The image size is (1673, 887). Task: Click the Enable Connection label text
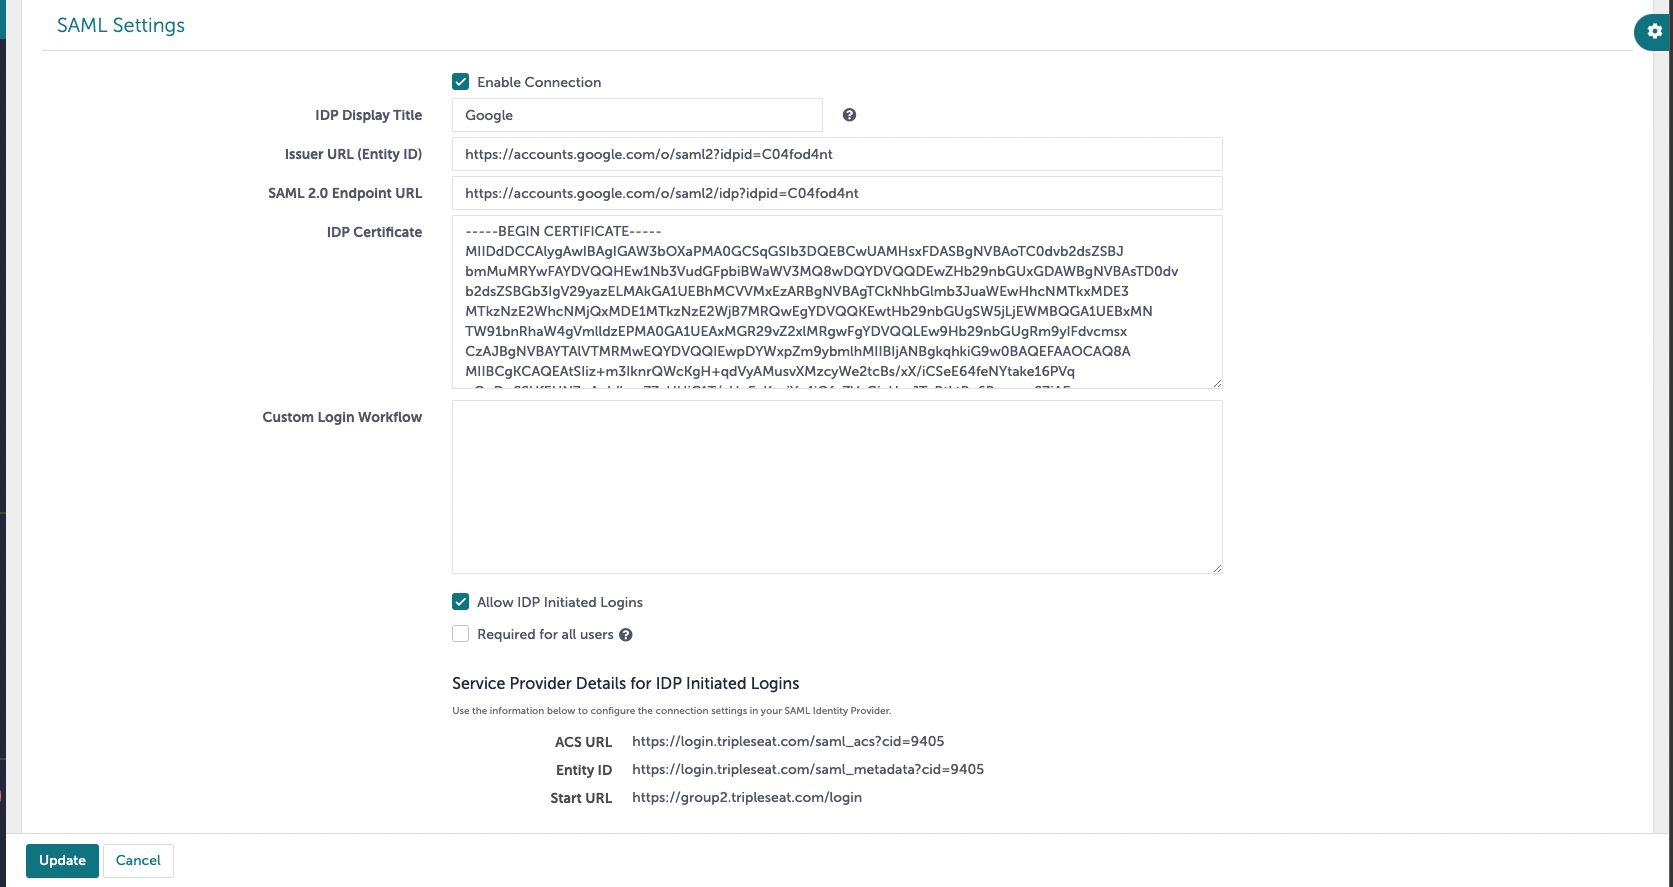click(539, 82)
